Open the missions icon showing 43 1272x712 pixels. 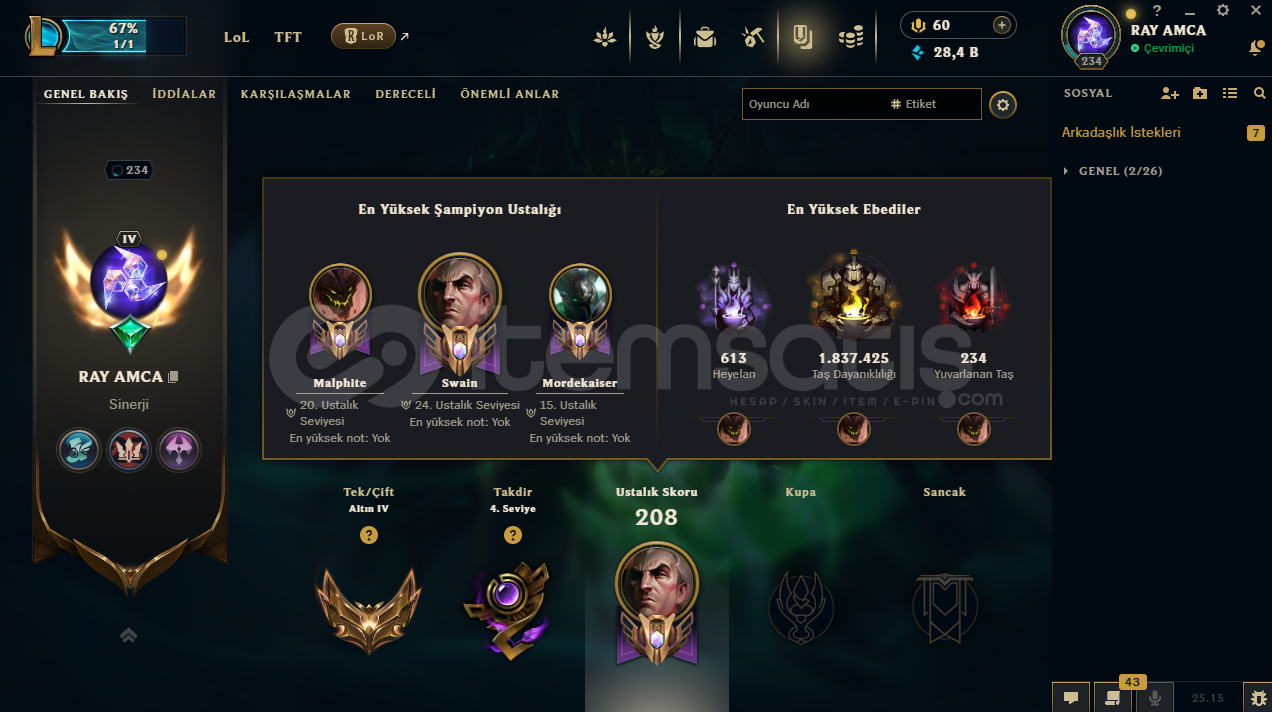[1112, 698]
